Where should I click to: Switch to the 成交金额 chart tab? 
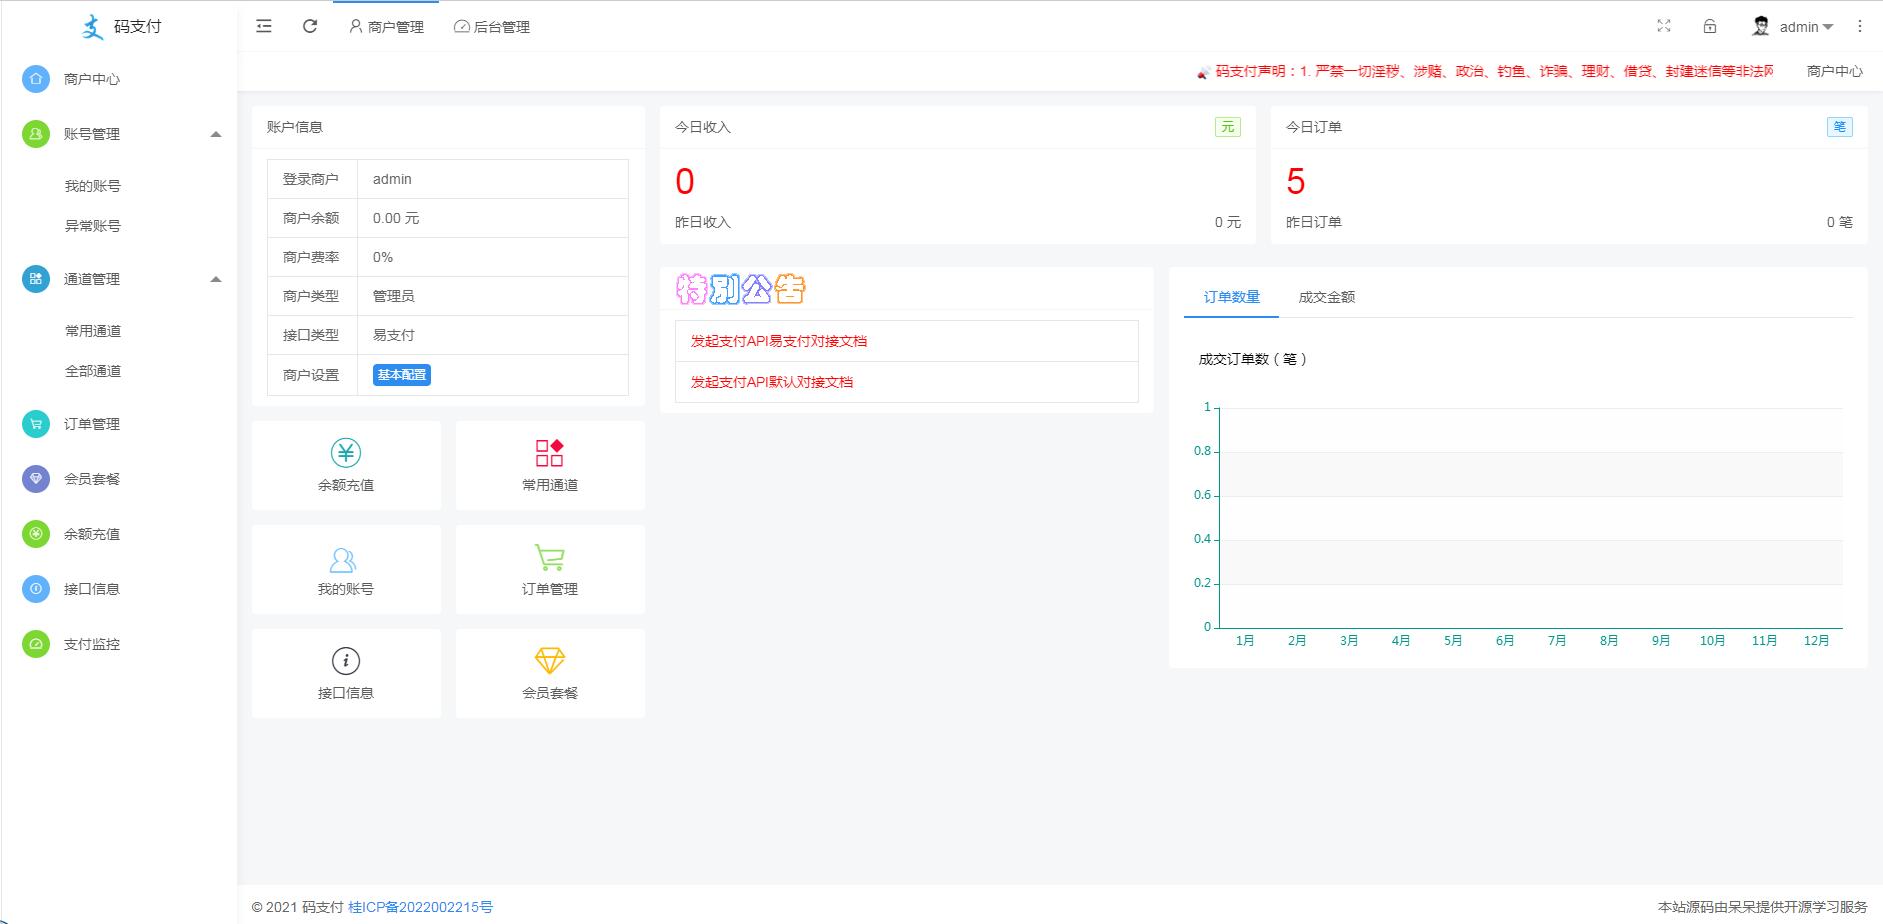[x=1326, y=297]
